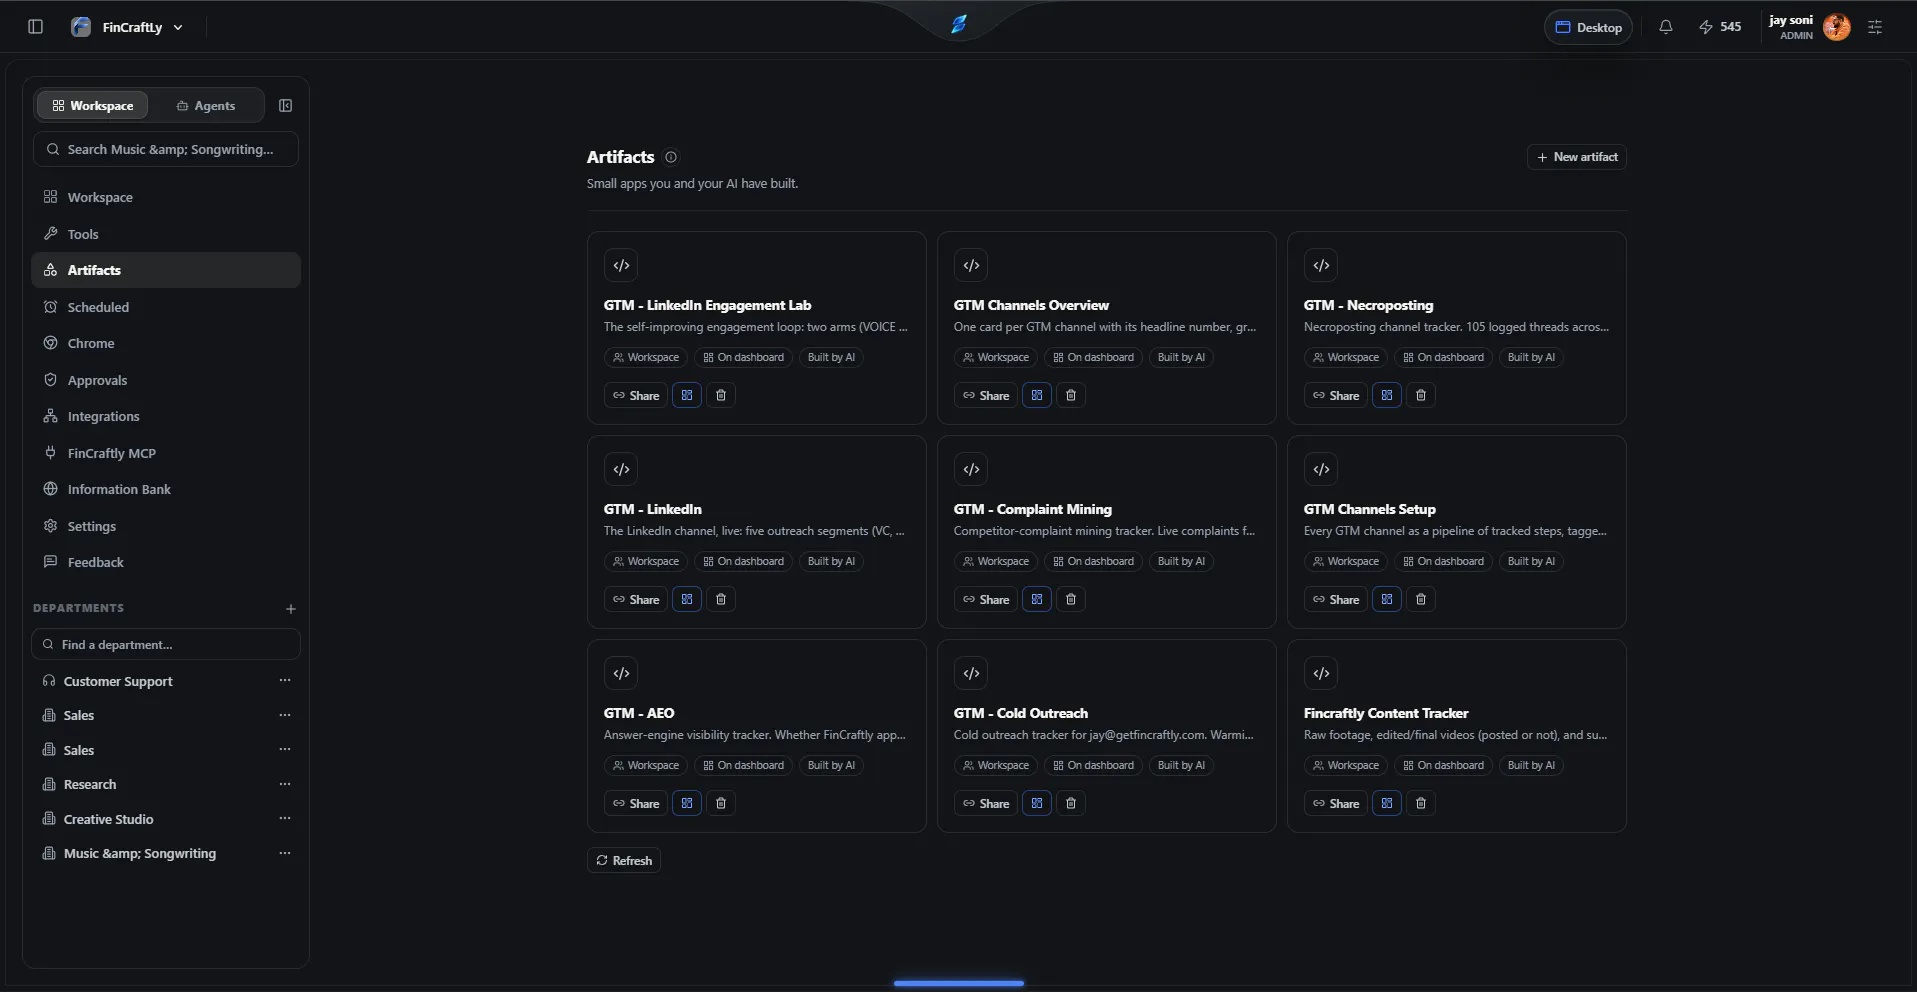The width and height of the screenshot is (1917, 992).
Task: Collapse the workspace navigation panel icon
Action: pyautogui.click(x=285, y=105)
